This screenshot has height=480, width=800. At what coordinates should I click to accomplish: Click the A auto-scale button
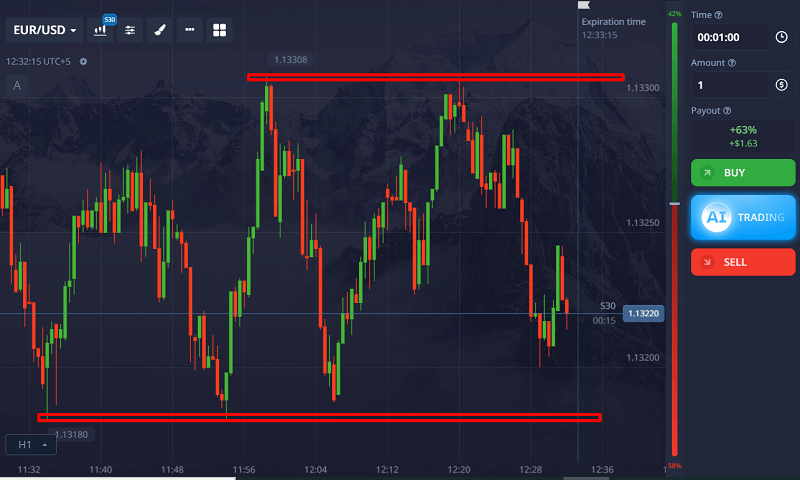click(17, 85)
